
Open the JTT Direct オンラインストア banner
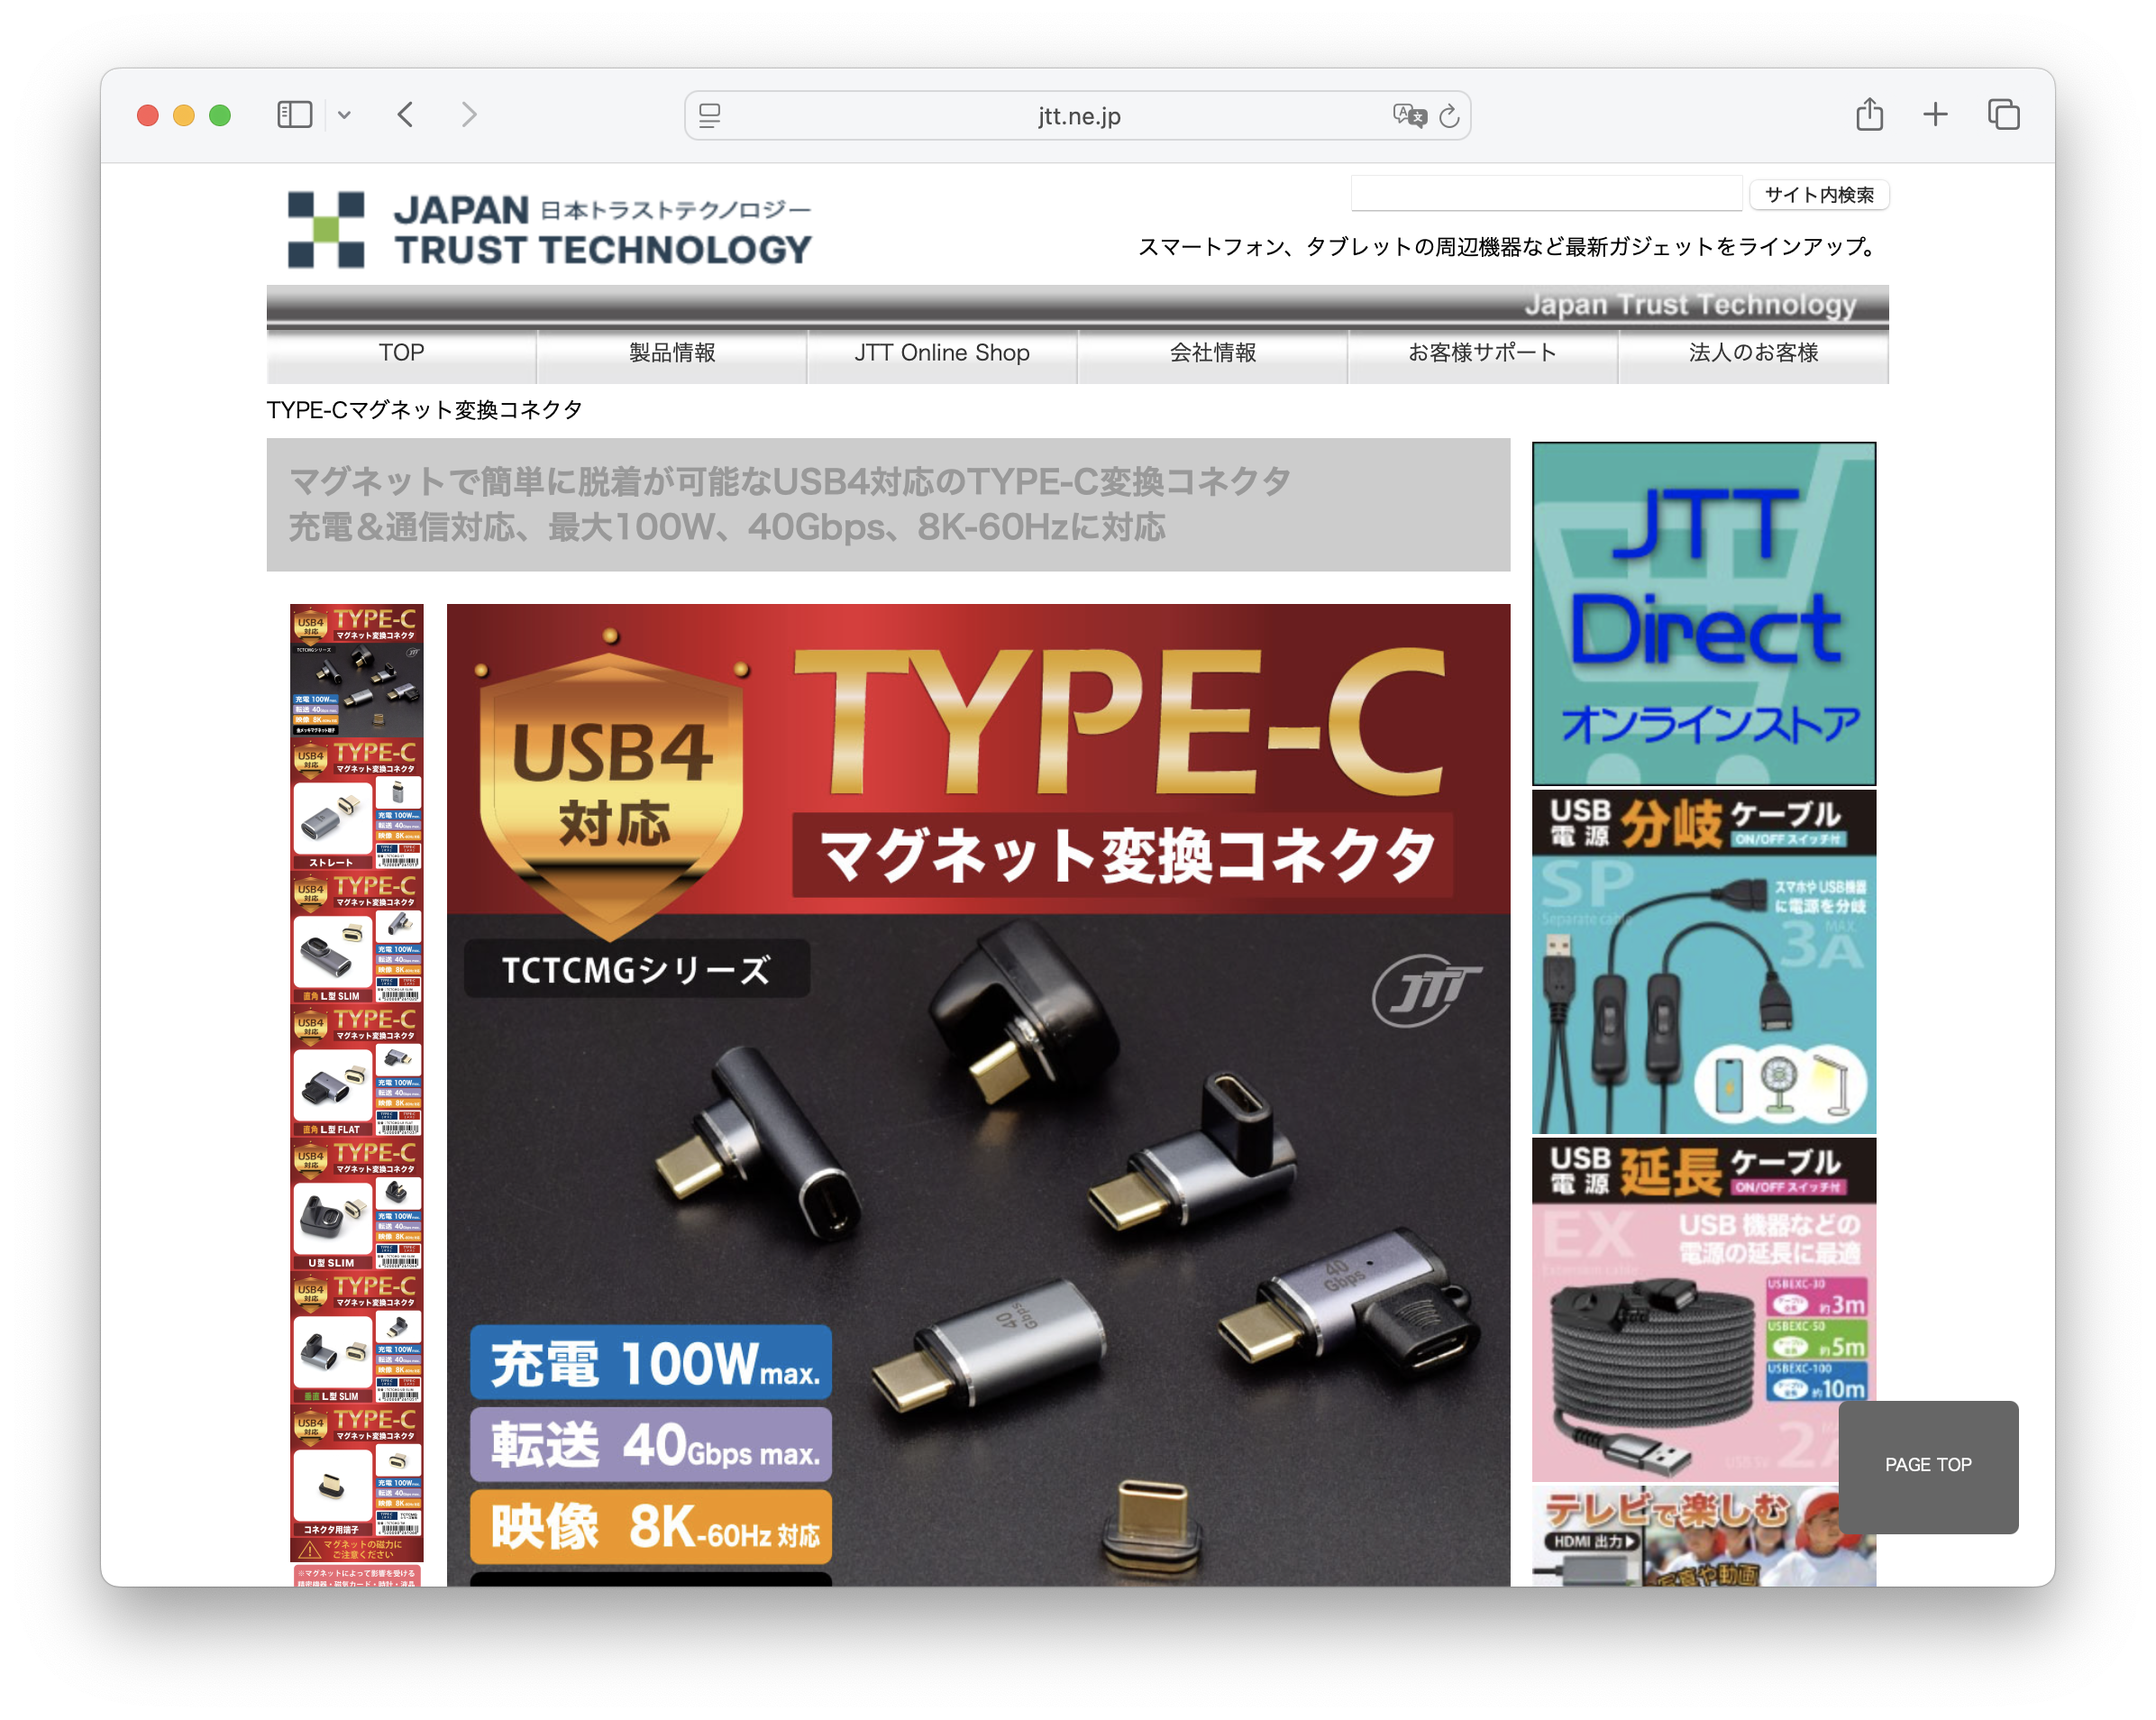point(1704,614)
